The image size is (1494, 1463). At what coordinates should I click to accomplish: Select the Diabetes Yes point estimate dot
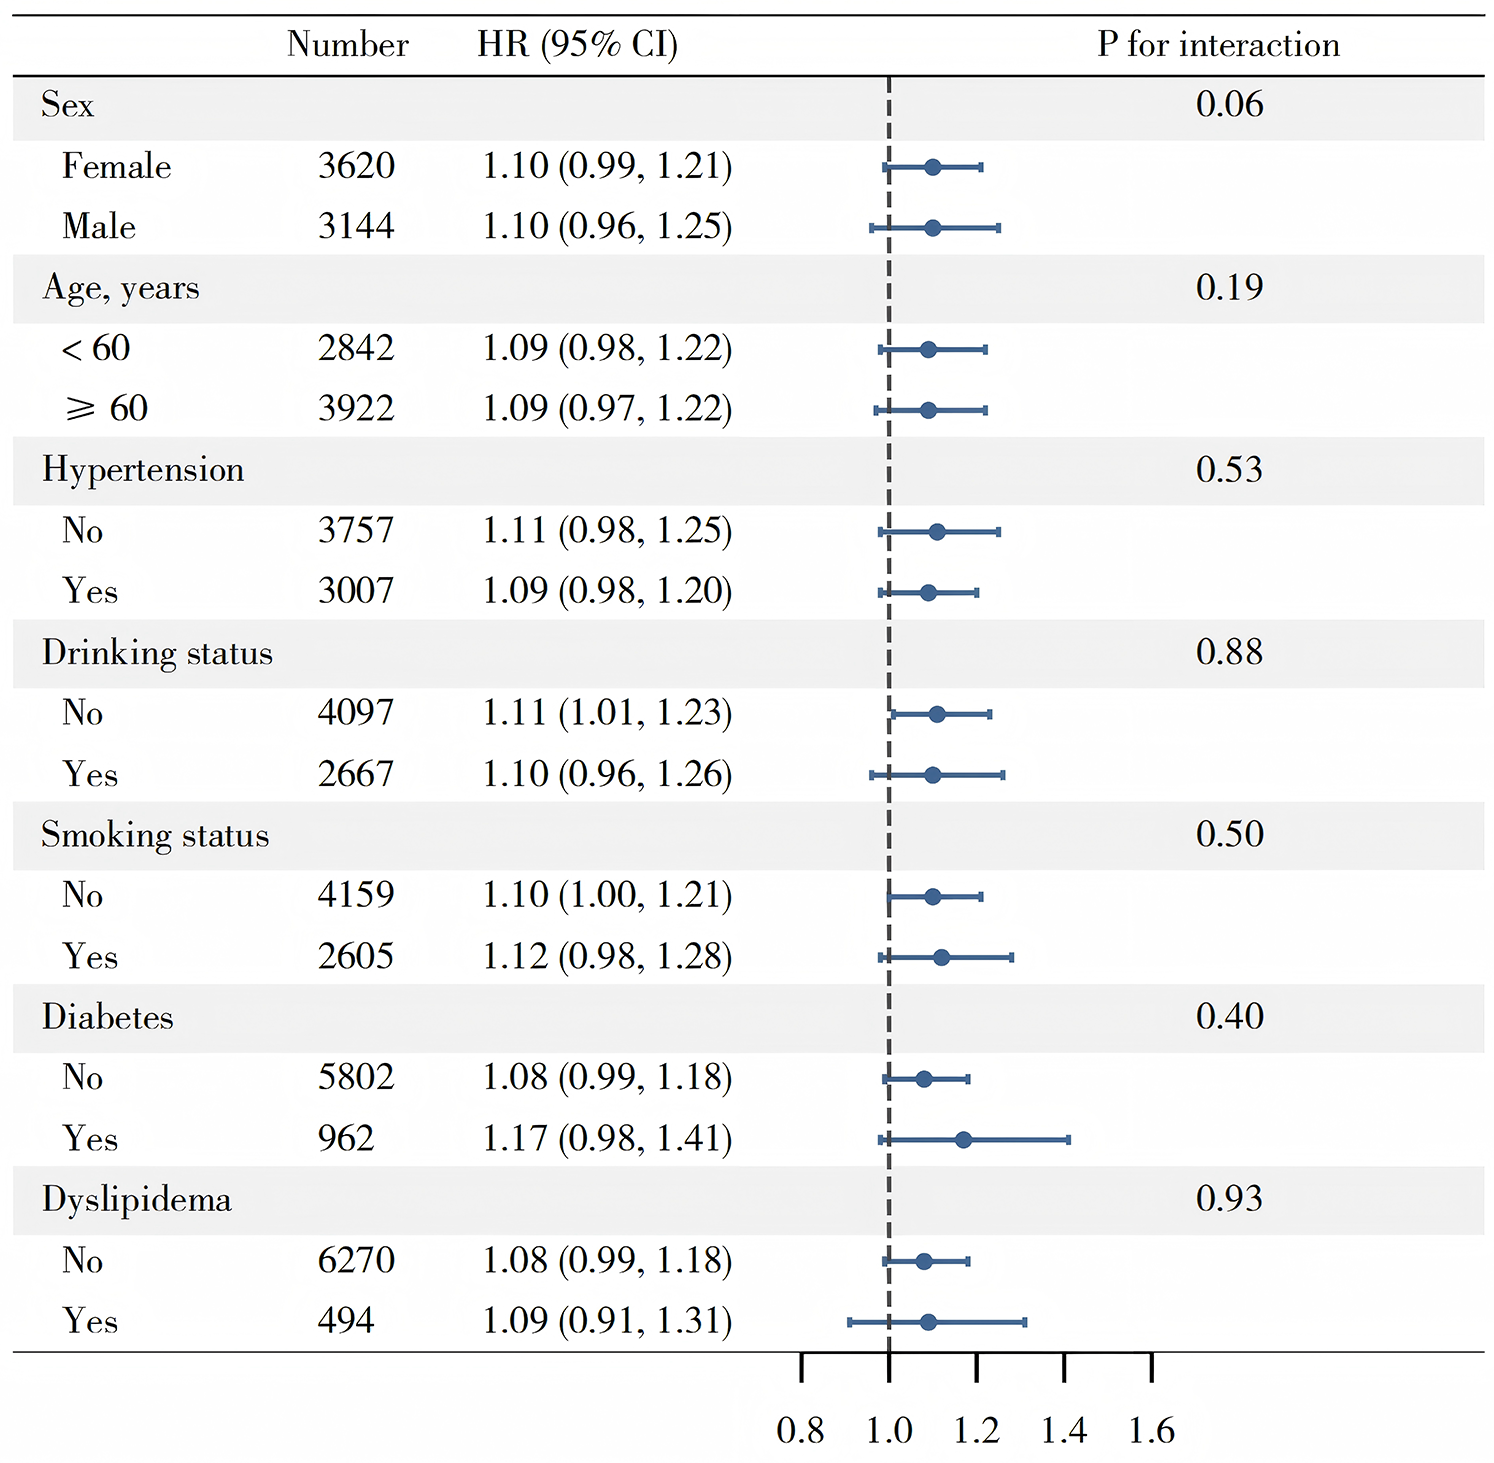point(963,1139)
